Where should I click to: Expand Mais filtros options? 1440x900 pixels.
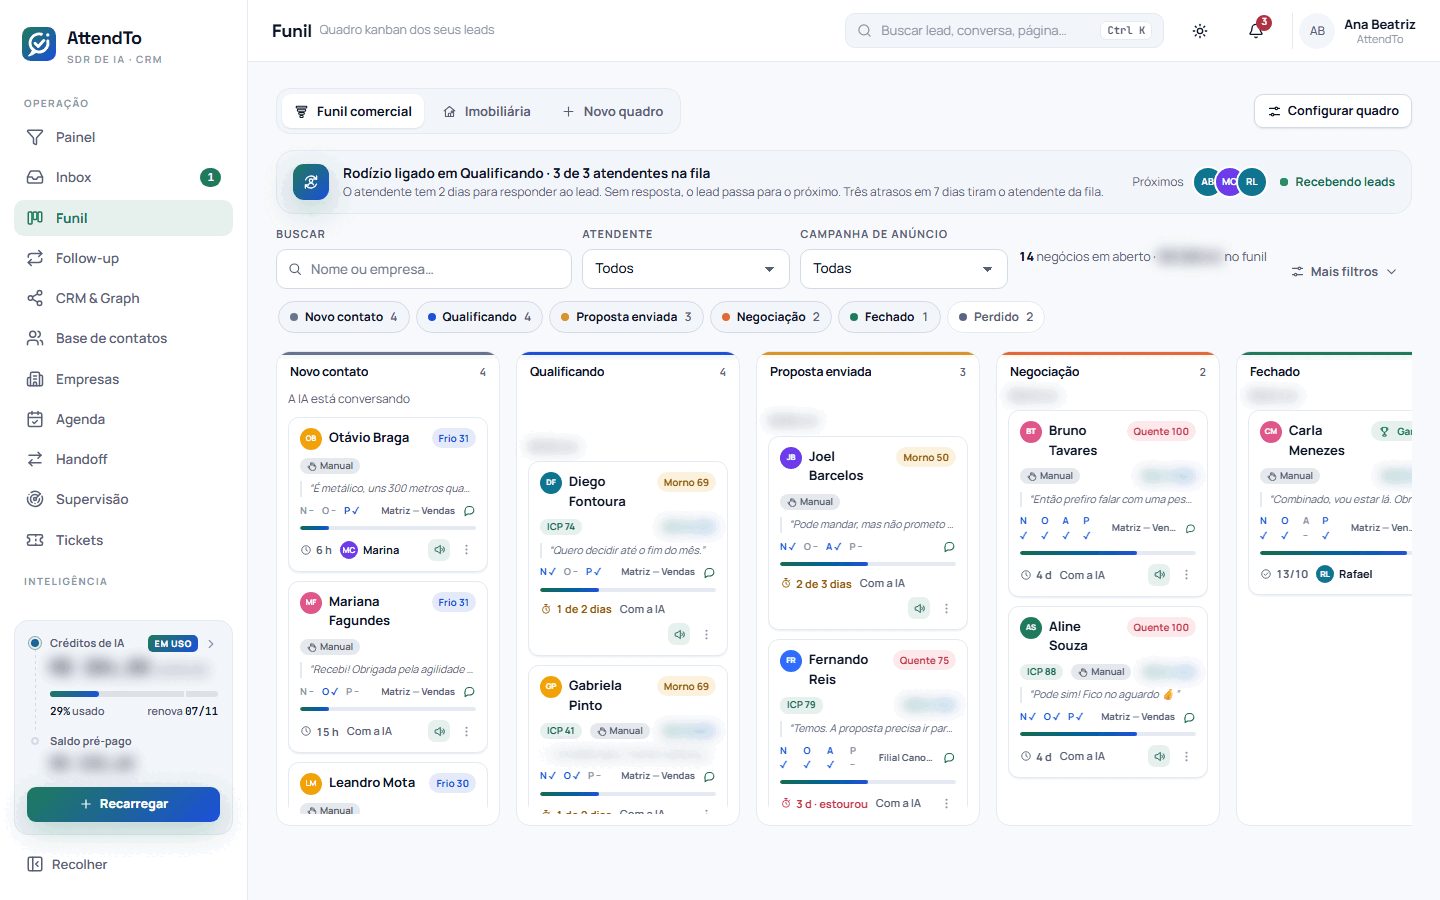click(1344, 271)
